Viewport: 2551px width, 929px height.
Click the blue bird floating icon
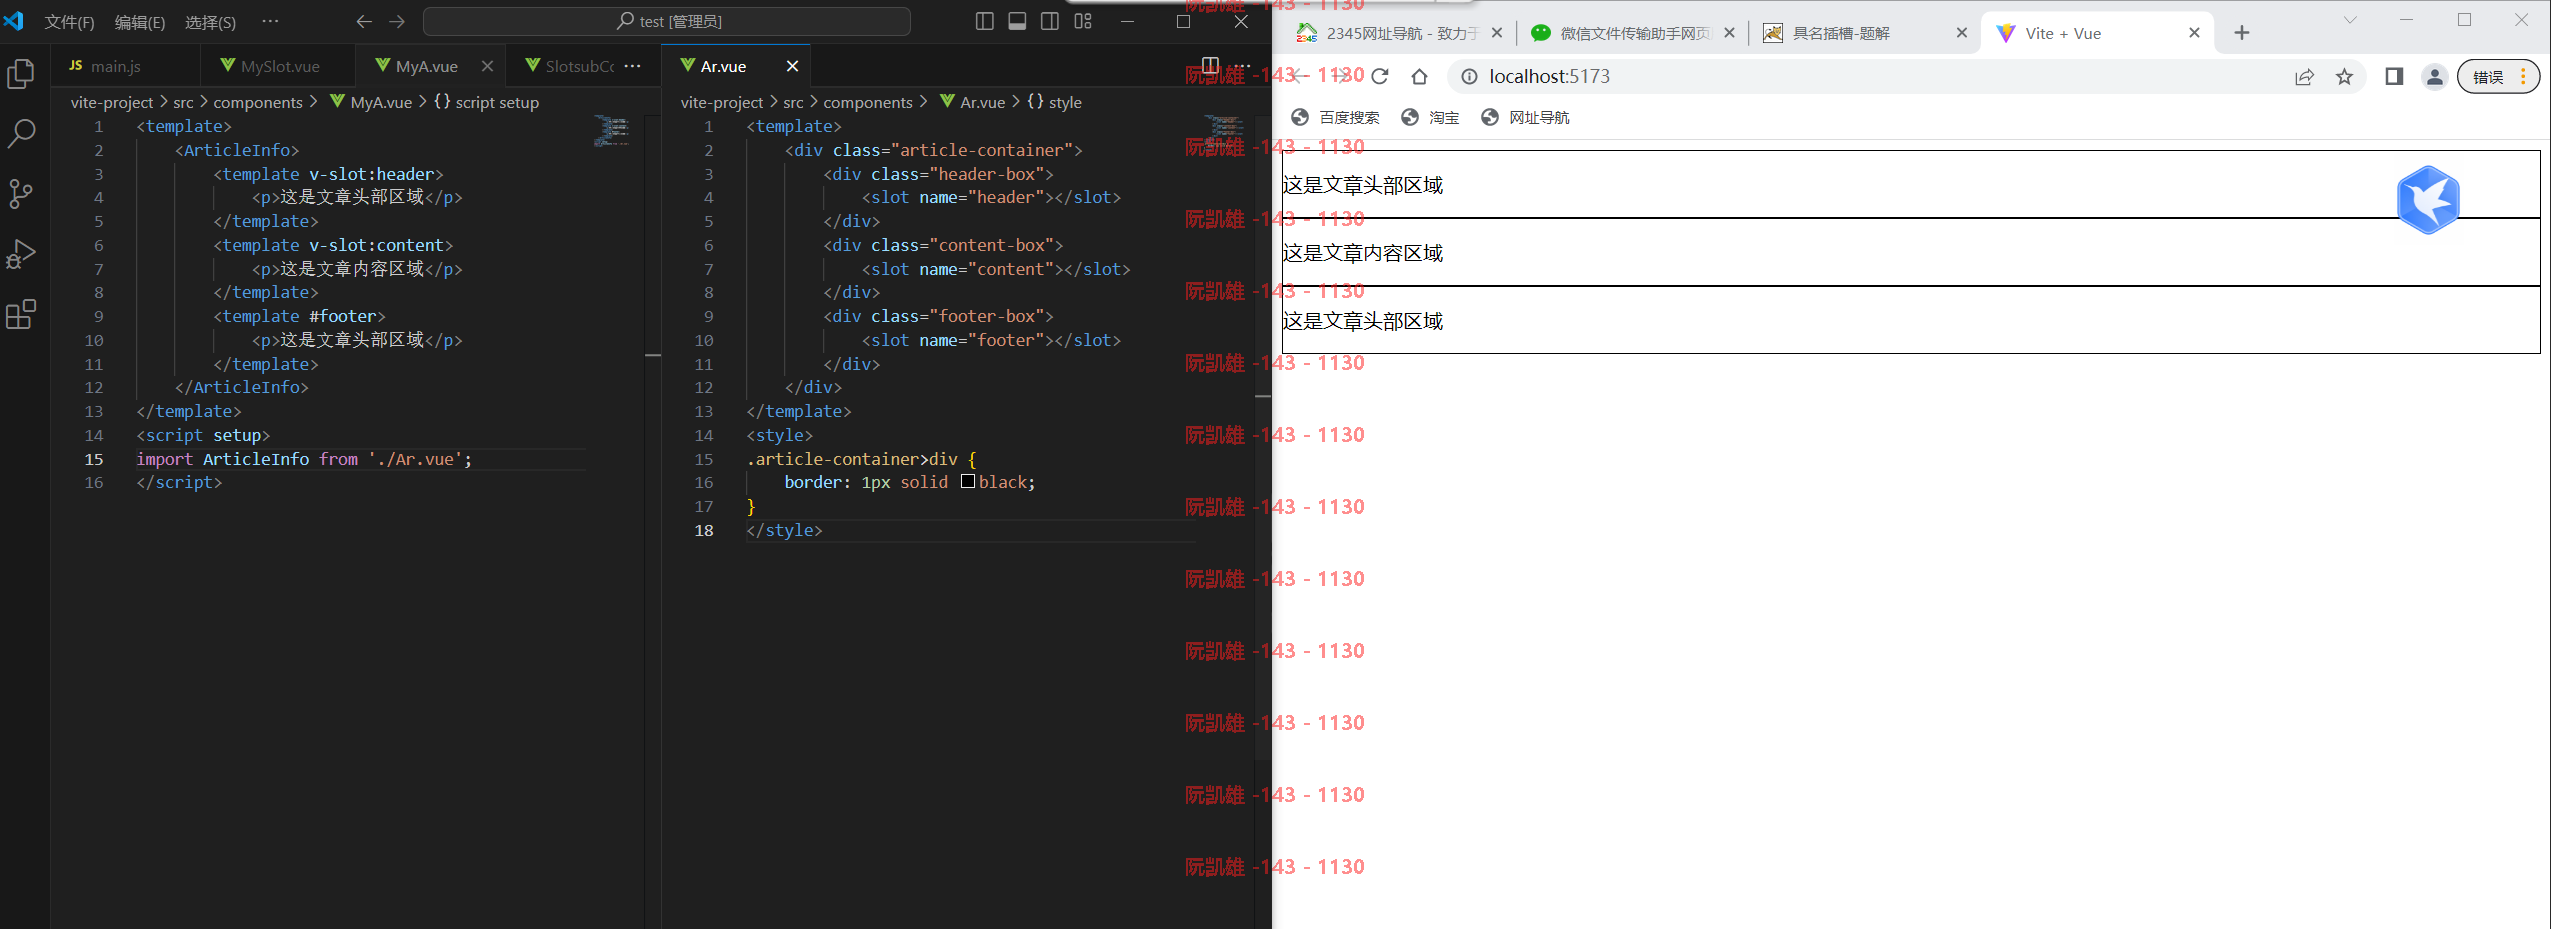[x=2428, y=200]
